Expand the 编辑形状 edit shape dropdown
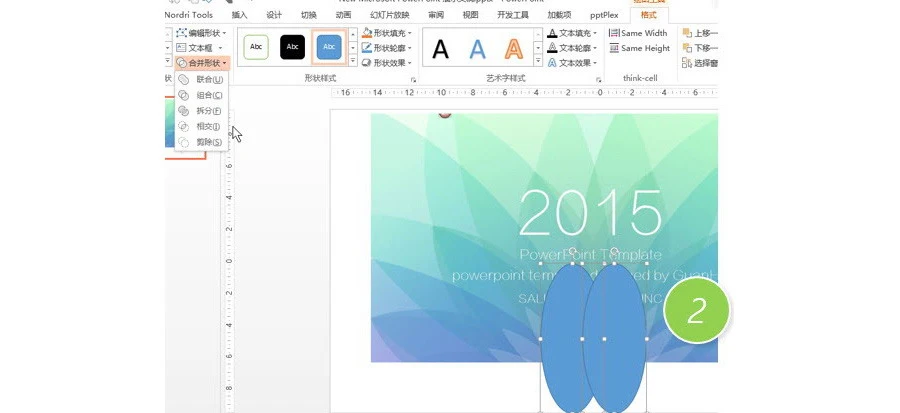The width and height of the screenshot is (900, 413). 203,33
